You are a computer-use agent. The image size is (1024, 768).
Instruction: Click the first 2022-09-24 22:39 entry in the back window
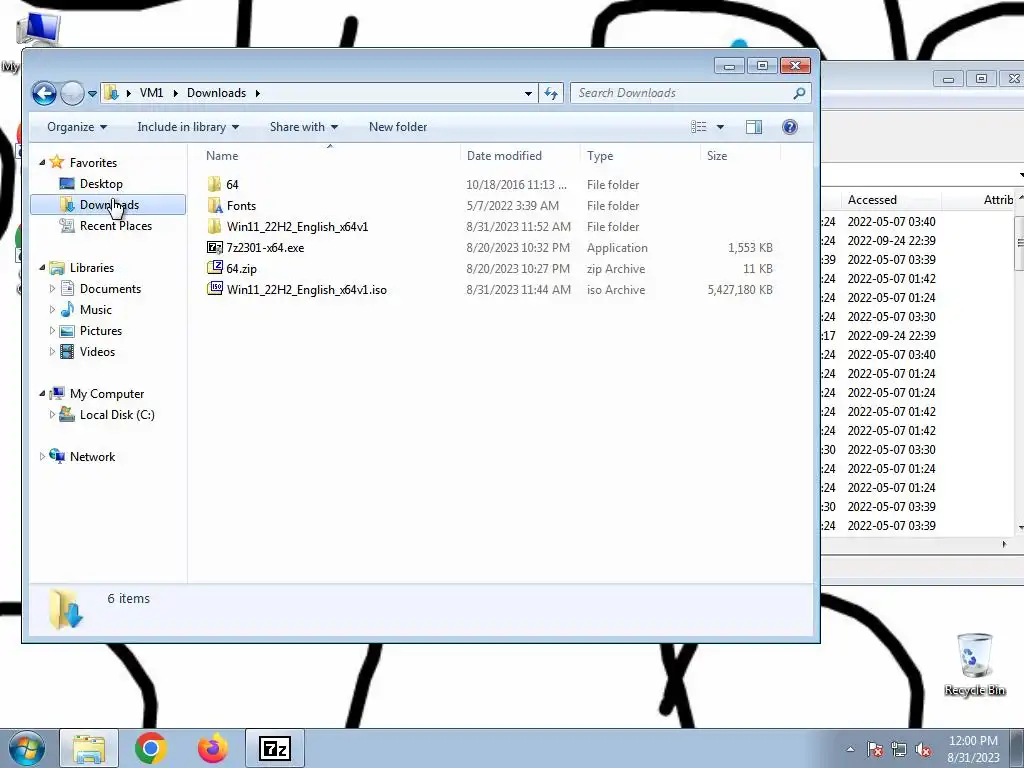coord(891,241)
